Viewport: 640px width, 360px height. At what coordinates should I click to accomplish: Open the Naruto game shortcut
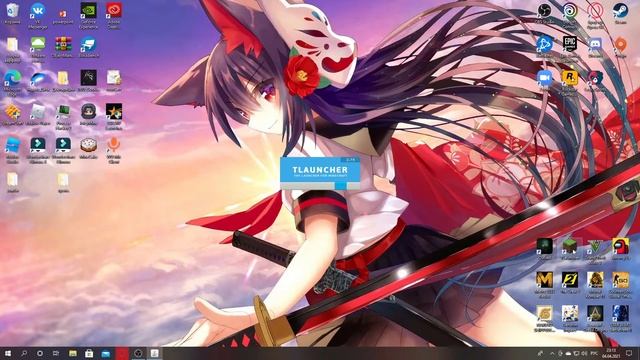544,314
